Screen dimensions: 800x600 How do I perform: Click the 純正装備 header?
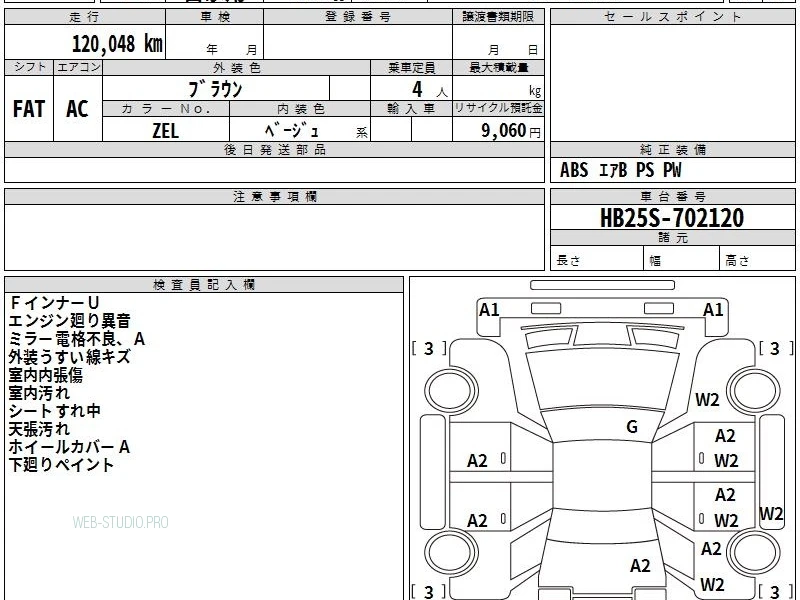tap(672, 150)
